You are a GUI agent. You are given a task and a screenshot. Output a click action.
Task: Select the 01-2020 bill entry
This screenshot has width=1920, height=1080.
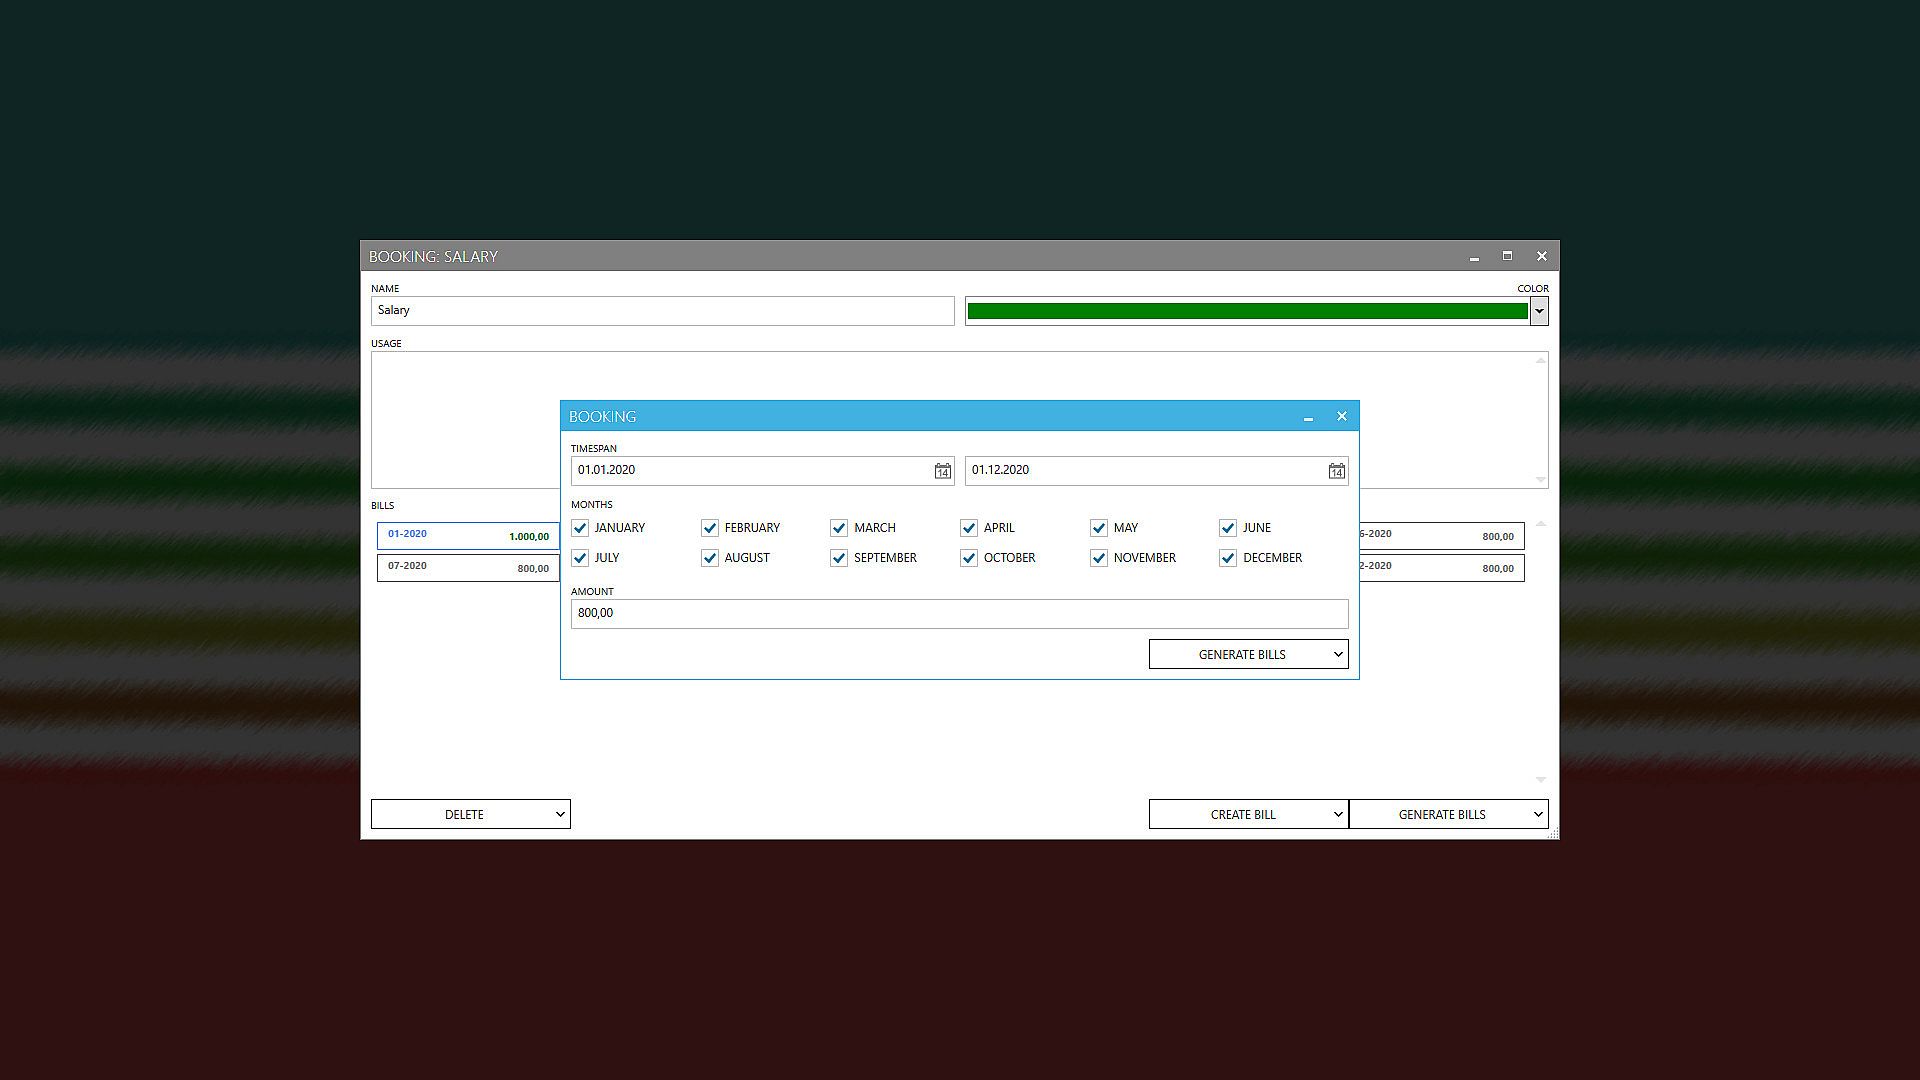pos(467,536)
